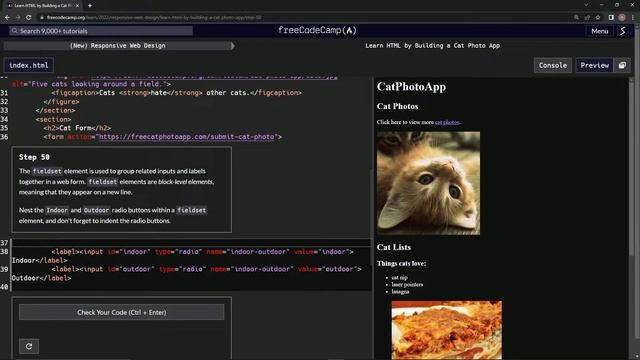Open the freeCodeCamp Menu button
Image resolution: width=640 pixels, height=360 pixels.
600,31
